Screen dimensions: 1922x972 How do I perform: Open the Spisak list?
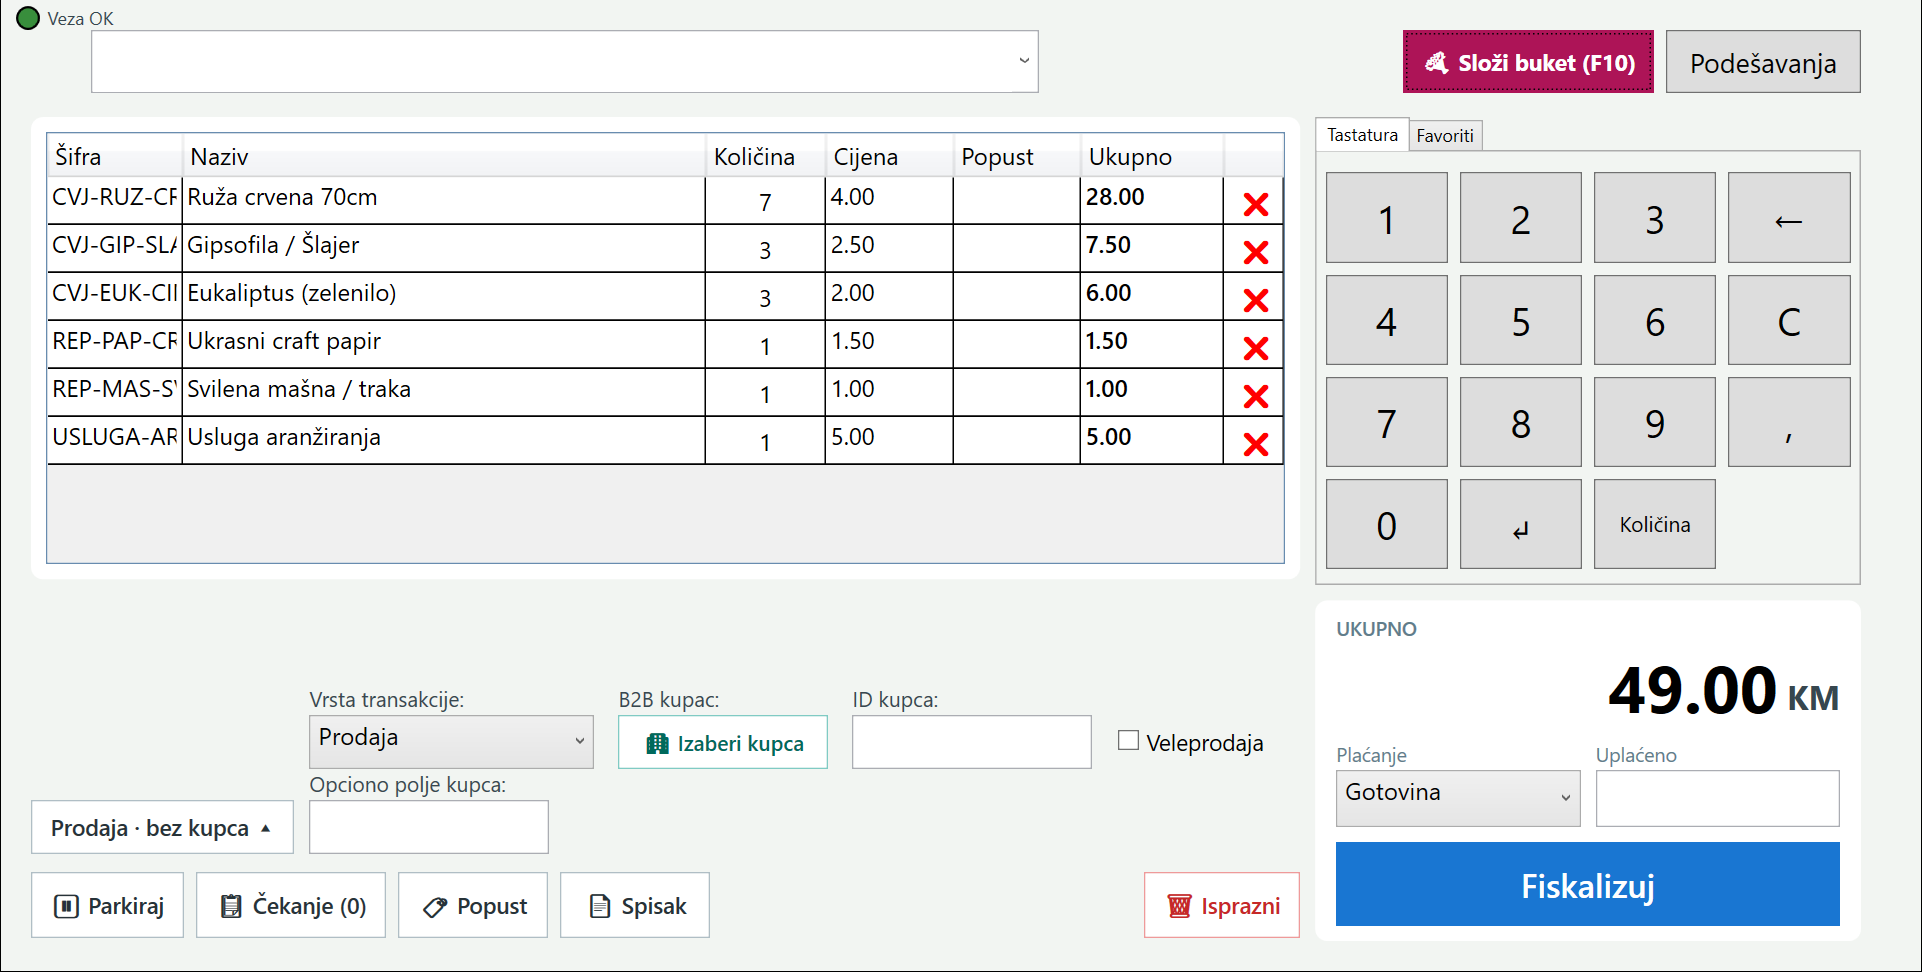coord(635,905)
